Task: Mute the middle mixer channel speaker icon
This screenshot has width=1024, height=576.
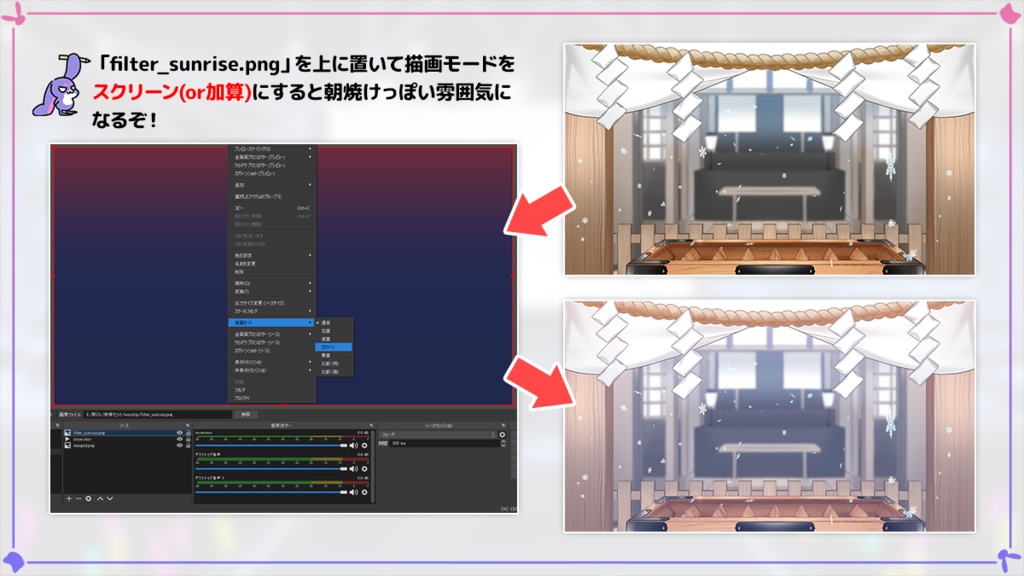Action: (x=353, y=469)
